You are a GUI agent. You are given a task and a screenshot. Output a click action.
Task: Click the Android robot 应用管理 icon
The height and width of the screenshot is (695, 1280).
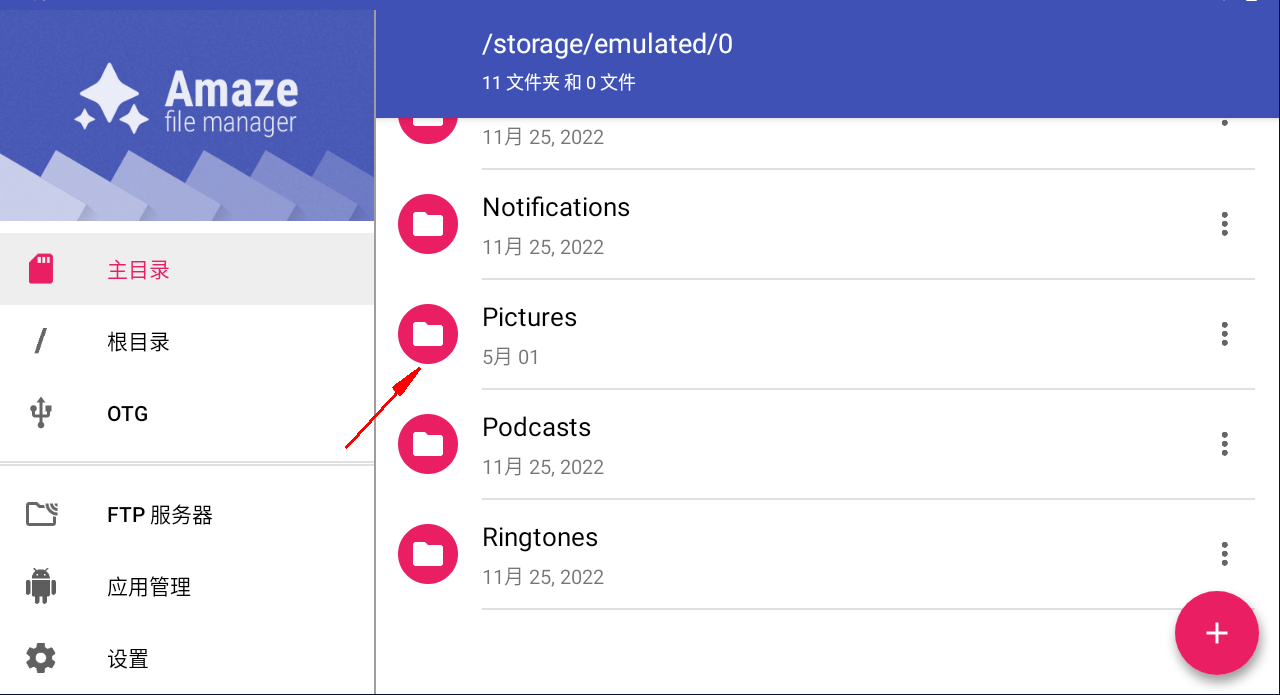41,587
